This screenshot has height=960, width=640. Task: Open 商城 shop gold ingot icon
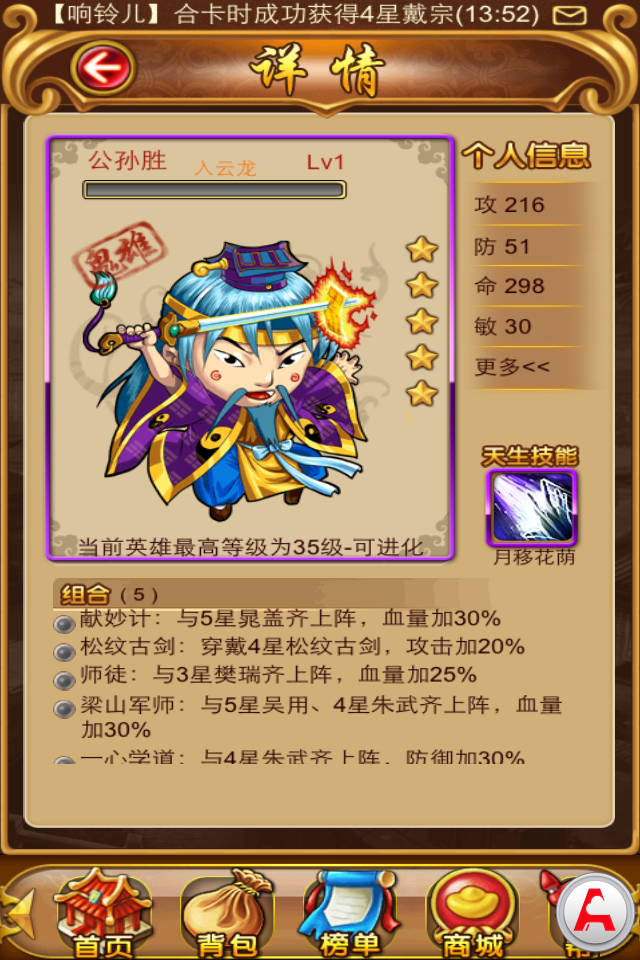coord(473,913)
